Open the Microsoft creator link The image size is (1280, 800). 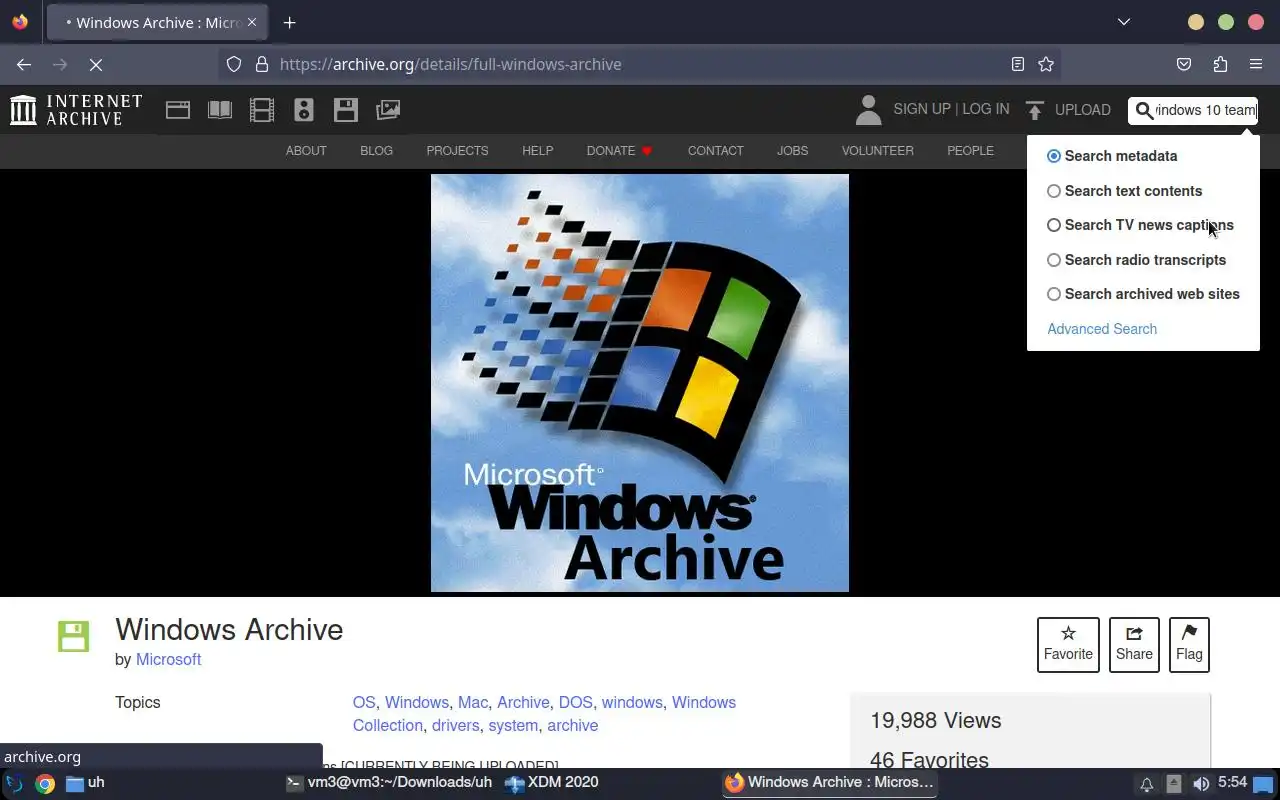tap(168, 660)
